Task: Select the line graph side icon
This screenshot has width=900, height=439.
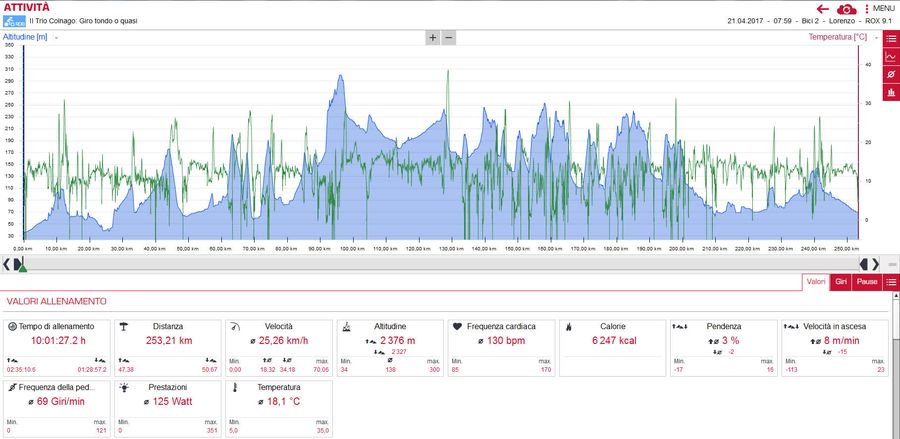Action: (x=891, y=56)
